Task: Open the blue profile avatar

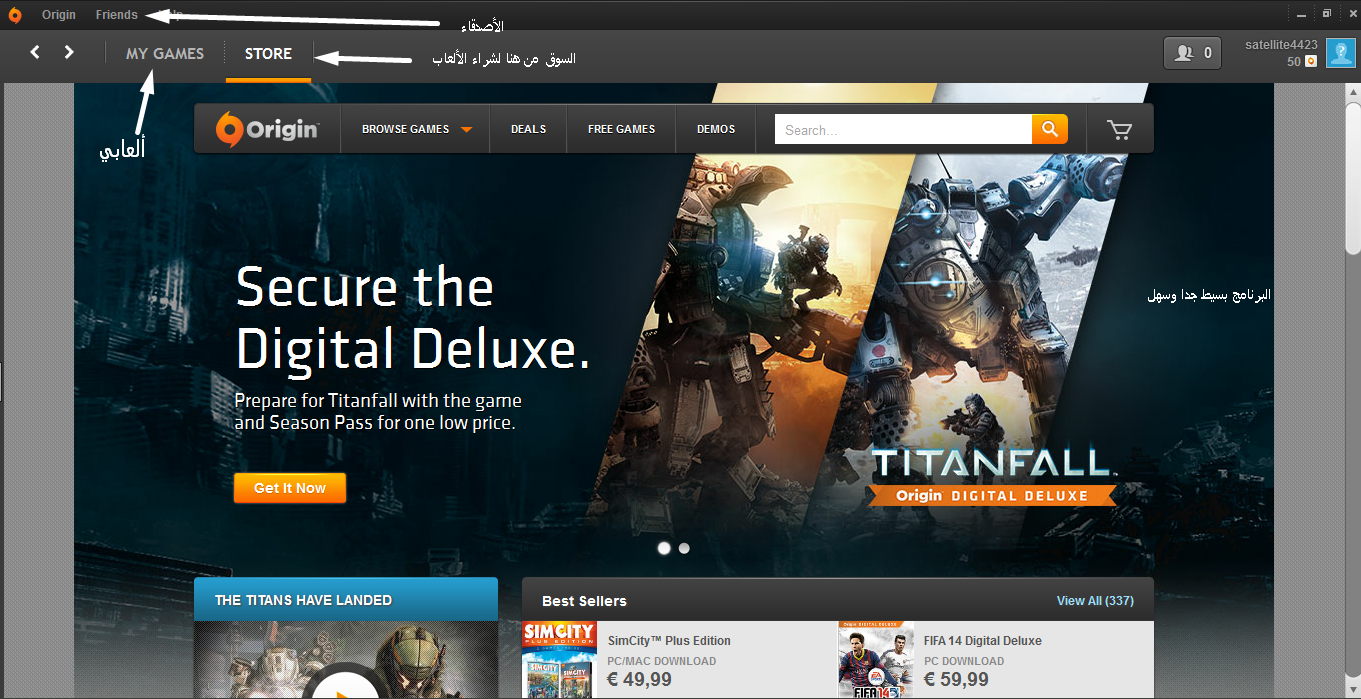Action: click(1341, 53)
